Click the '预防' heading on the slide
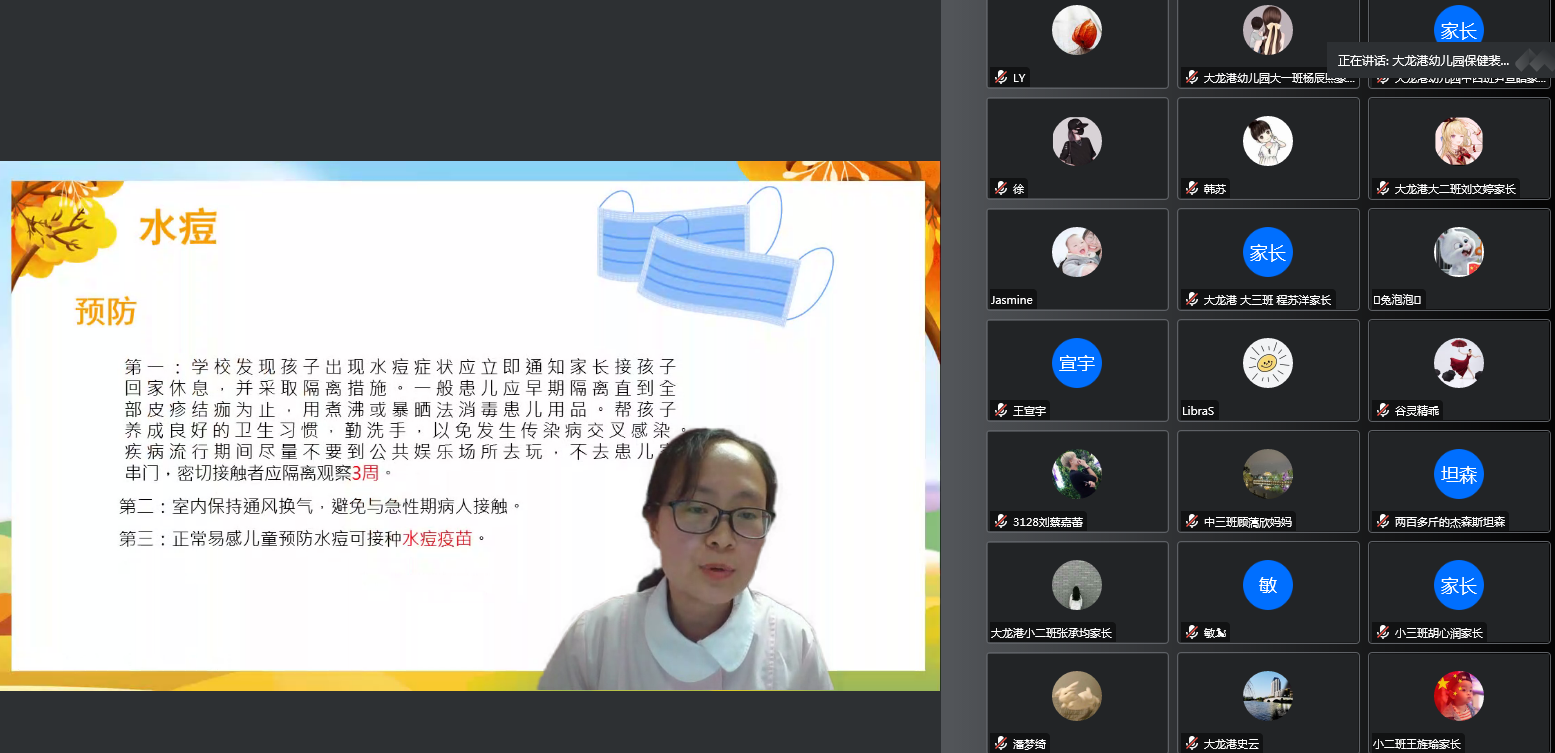 [x=105, y=312]
